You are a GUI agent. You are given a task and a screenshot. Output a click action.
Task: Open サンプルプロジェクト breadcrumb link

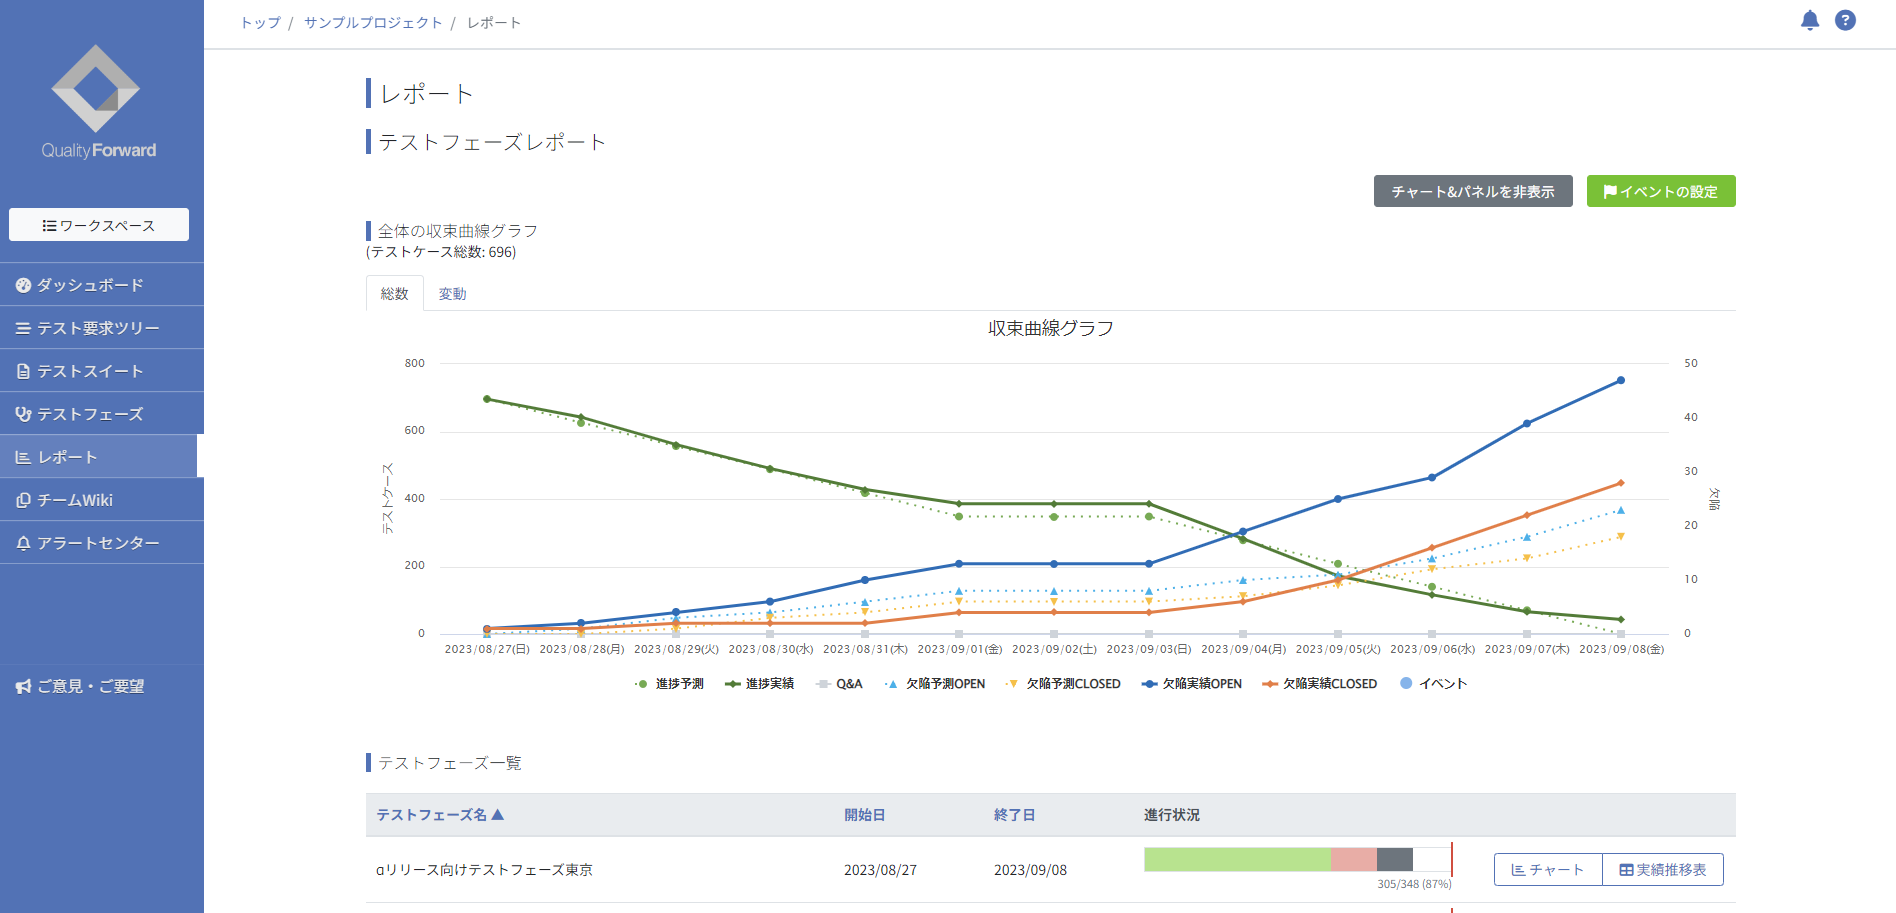coord(373,22)
